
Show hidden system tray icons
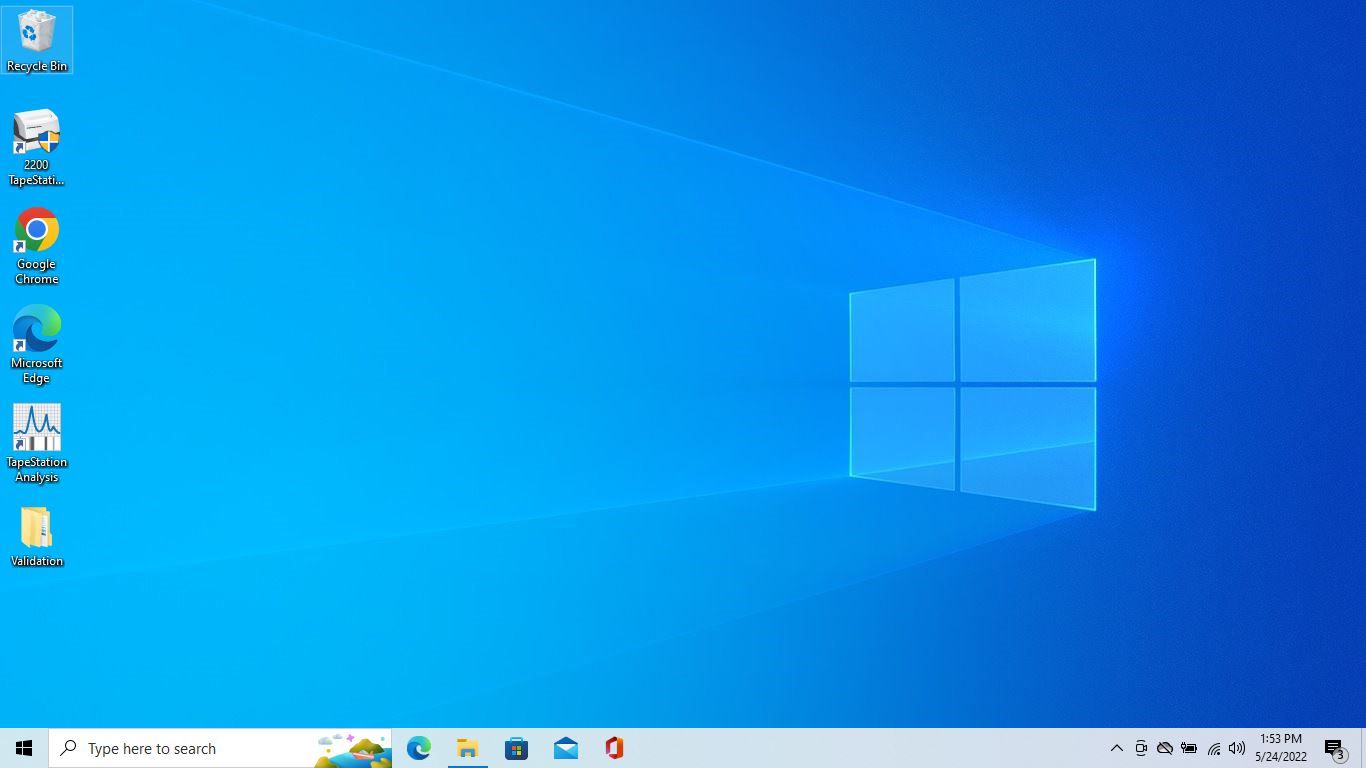pos(1117,748)
